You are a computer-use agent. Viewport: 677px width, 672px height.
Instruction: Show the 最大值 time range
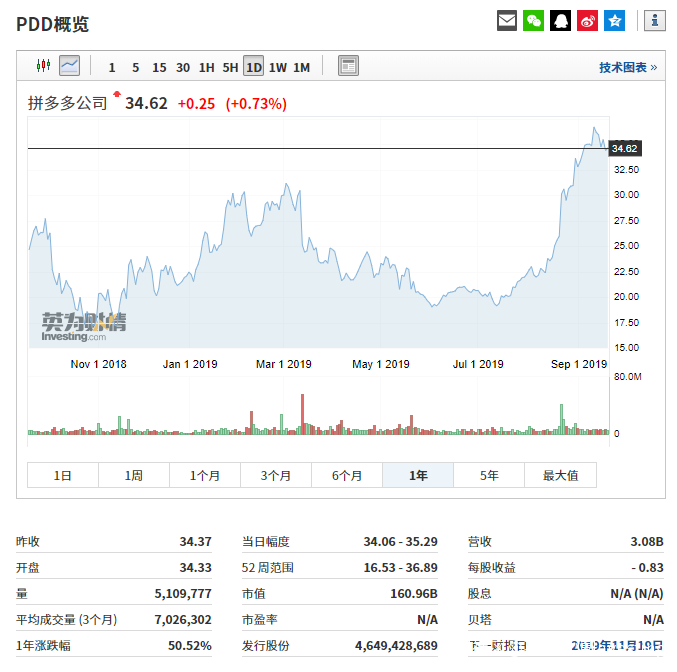tap(560, 475)
